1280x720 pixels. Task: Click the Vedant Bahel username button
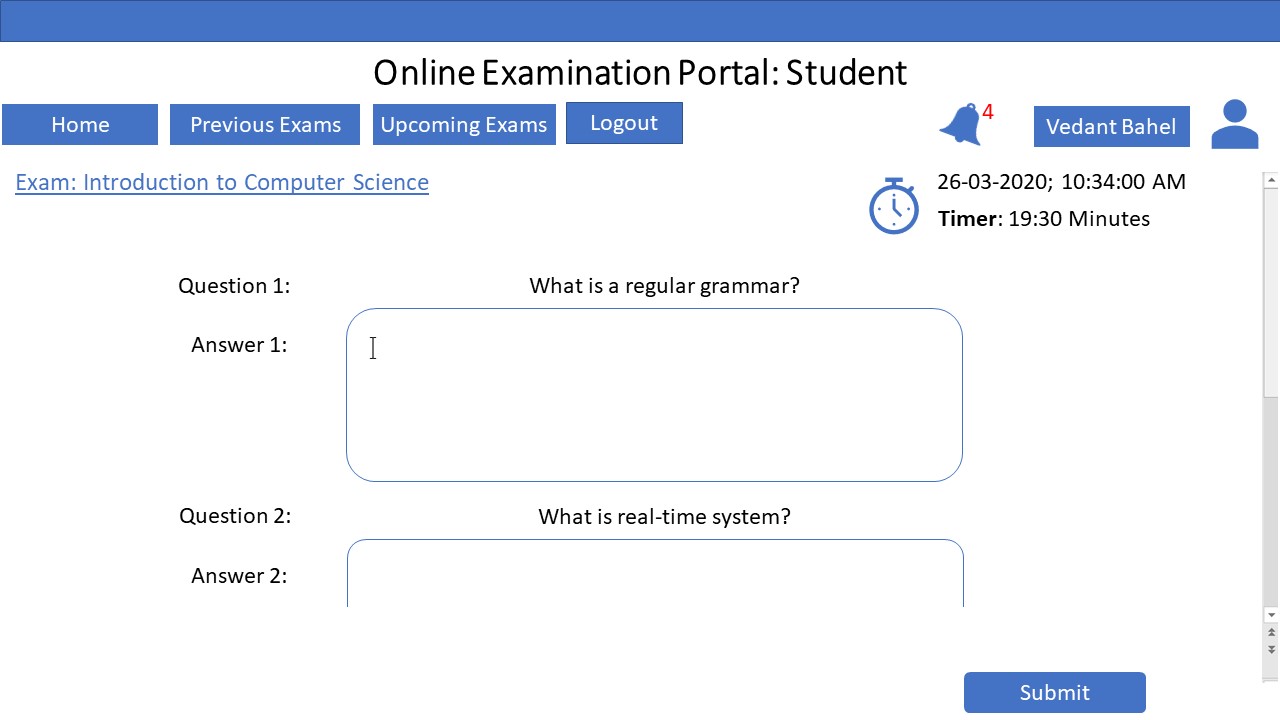(x=1111, y=127)
